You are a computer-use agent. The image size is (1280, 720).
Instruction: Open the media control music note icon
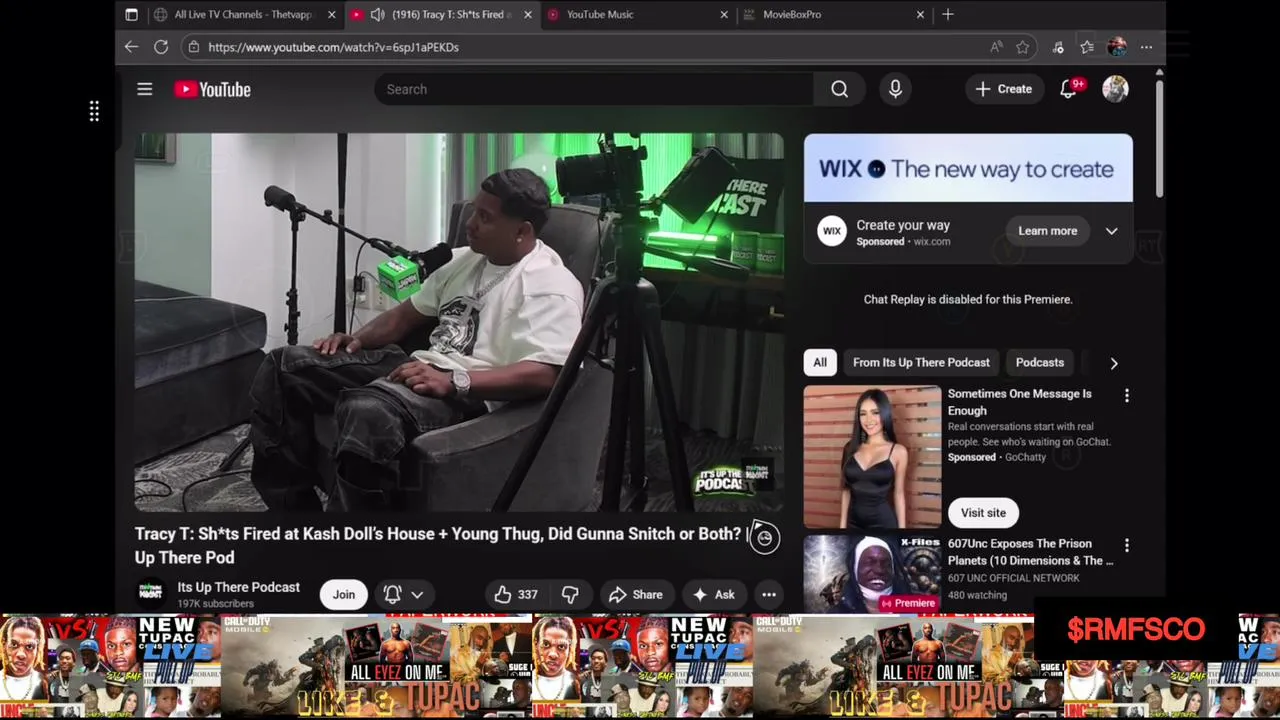pyautogui.click(x=1058, y=47)
